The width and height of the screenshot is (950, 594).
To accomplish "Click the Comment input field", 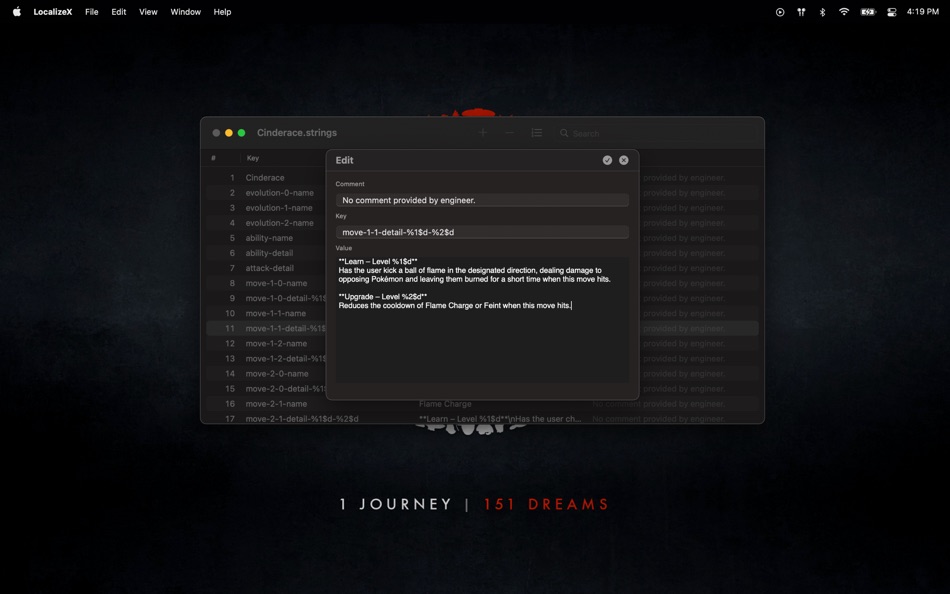I will 482,200.
